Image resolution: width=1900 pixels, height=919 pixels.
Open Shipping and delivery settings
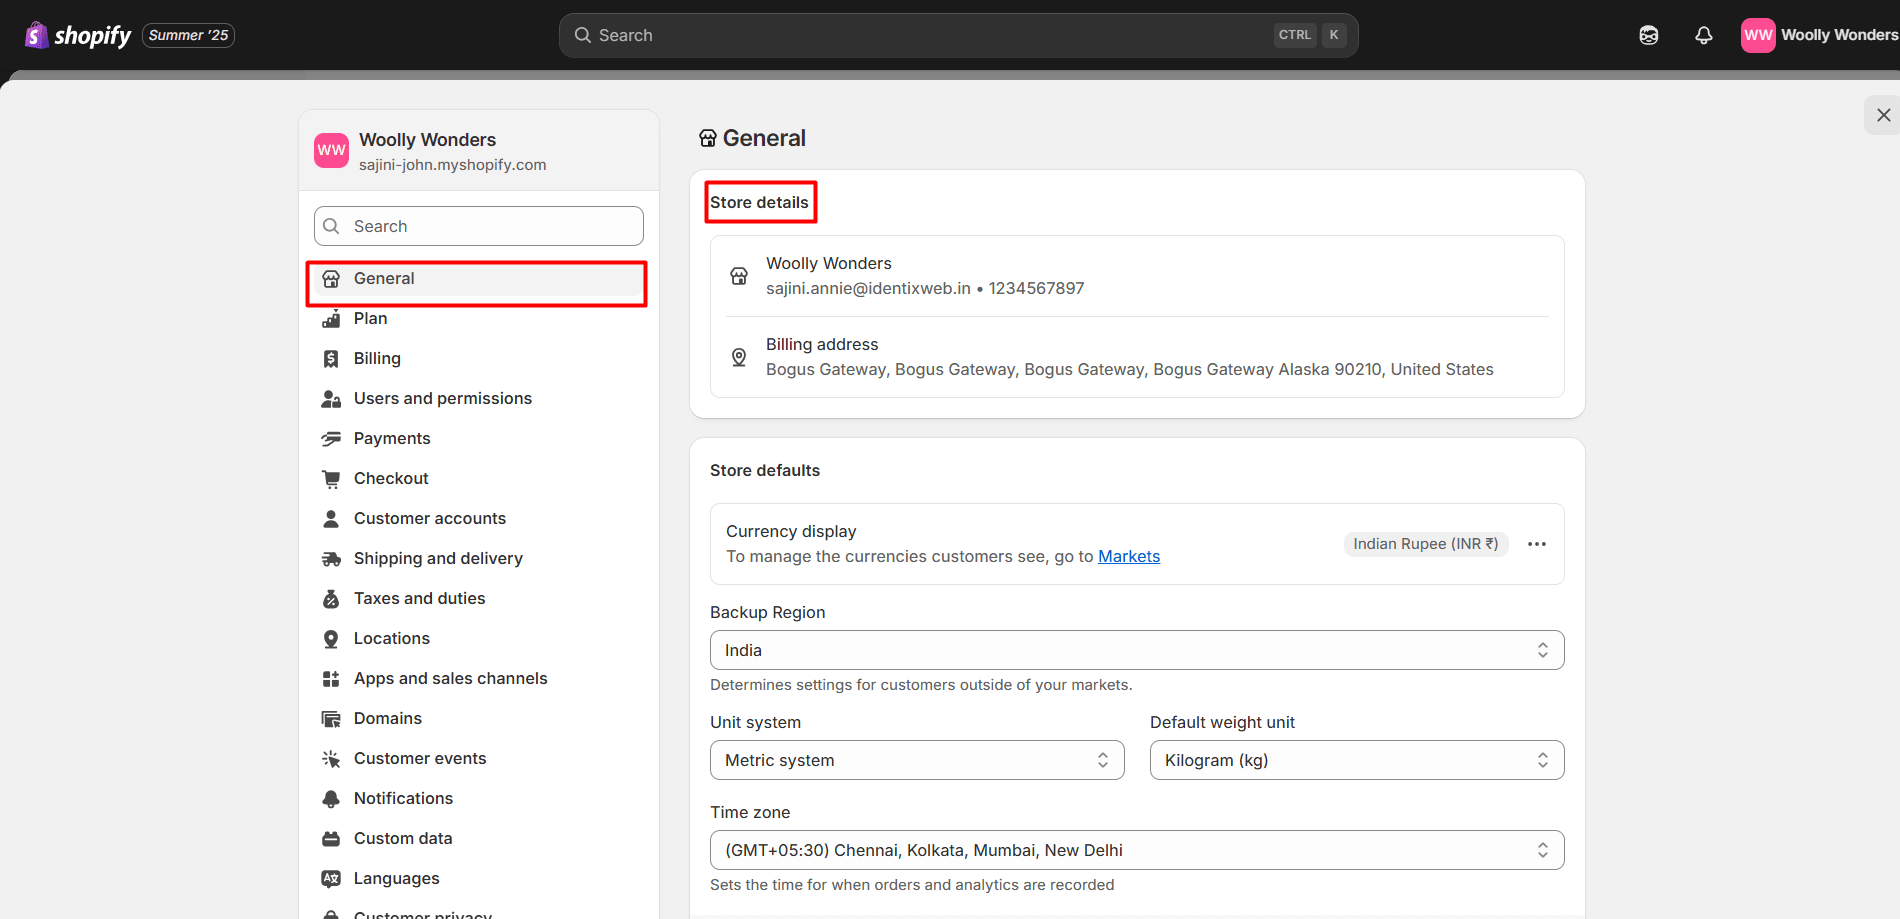coord(478,559)
